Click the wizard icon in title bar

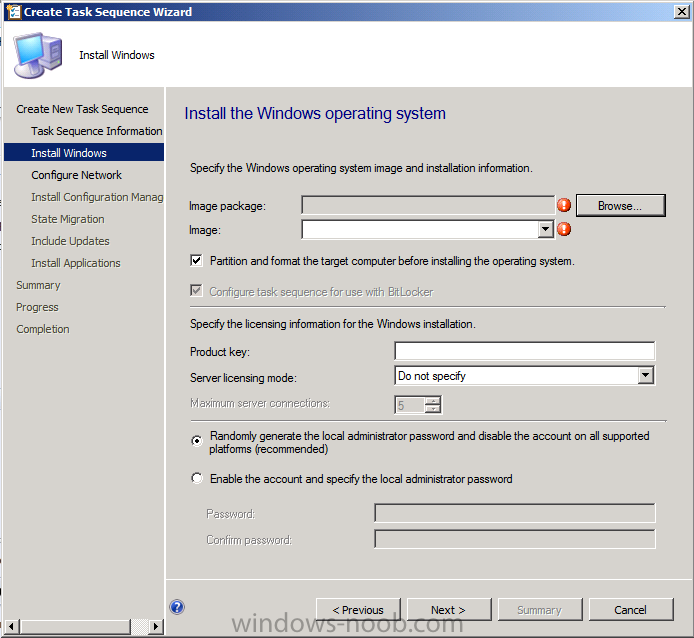click(x=13, y=12)
